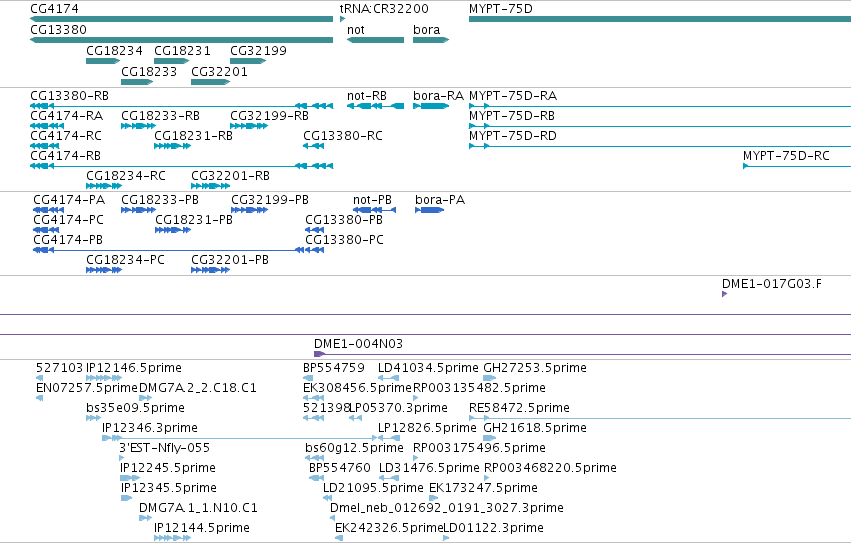This screenshot has width=851, height=543.
Task: Select the not-PB protein glyph
Action: 374,210
